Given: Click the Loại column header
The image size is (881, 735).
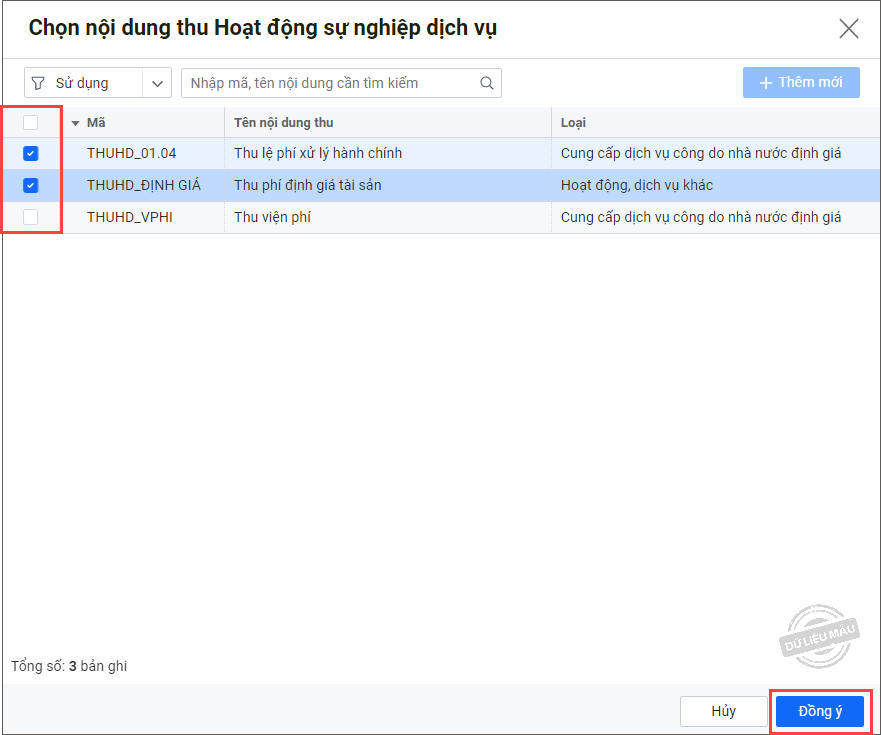Looking at the screenshot, I should tap(573, 123).
